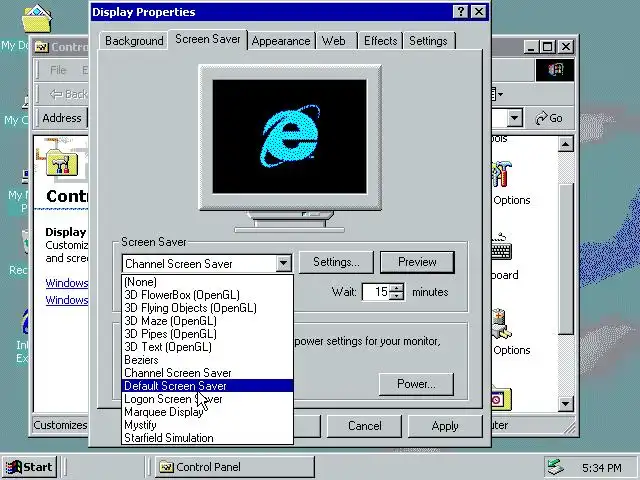
Task: Select Channel Screen Saver list entry
Action: [207, 373]
